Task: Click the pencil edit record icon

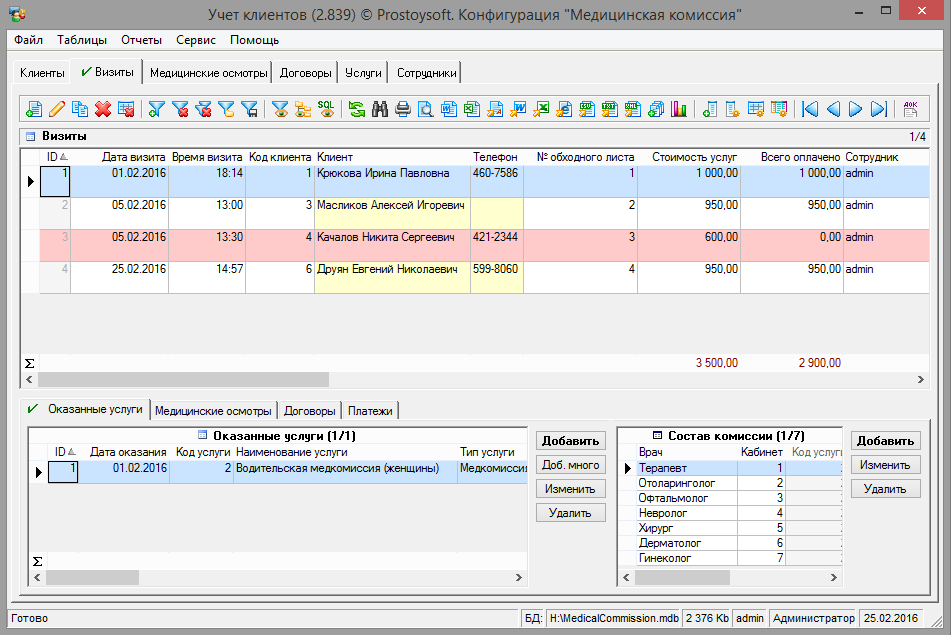Action: click(57, 109)
